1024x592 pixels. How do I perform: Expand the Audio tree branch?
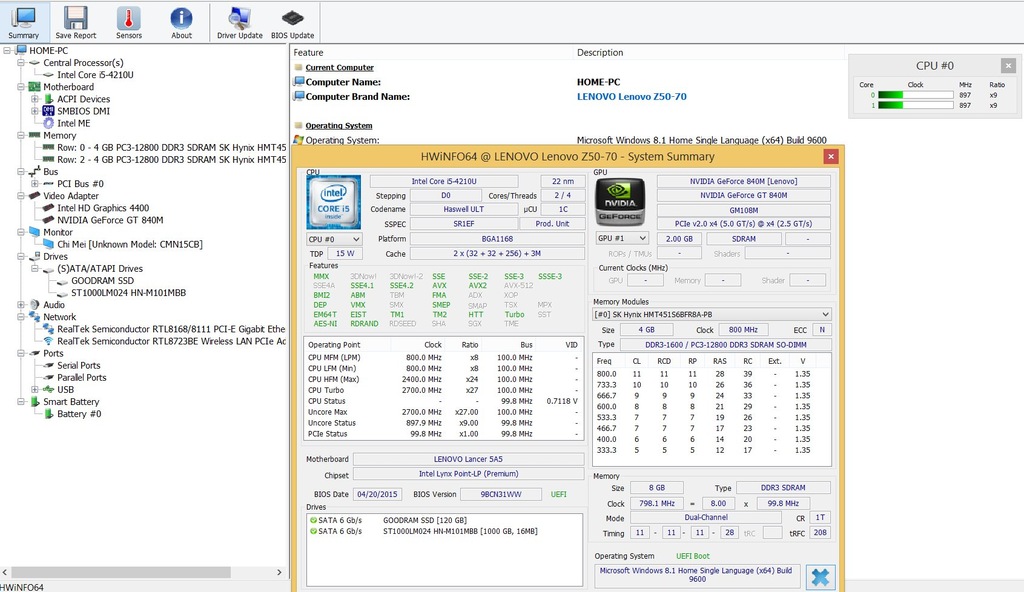pos(21,304)
